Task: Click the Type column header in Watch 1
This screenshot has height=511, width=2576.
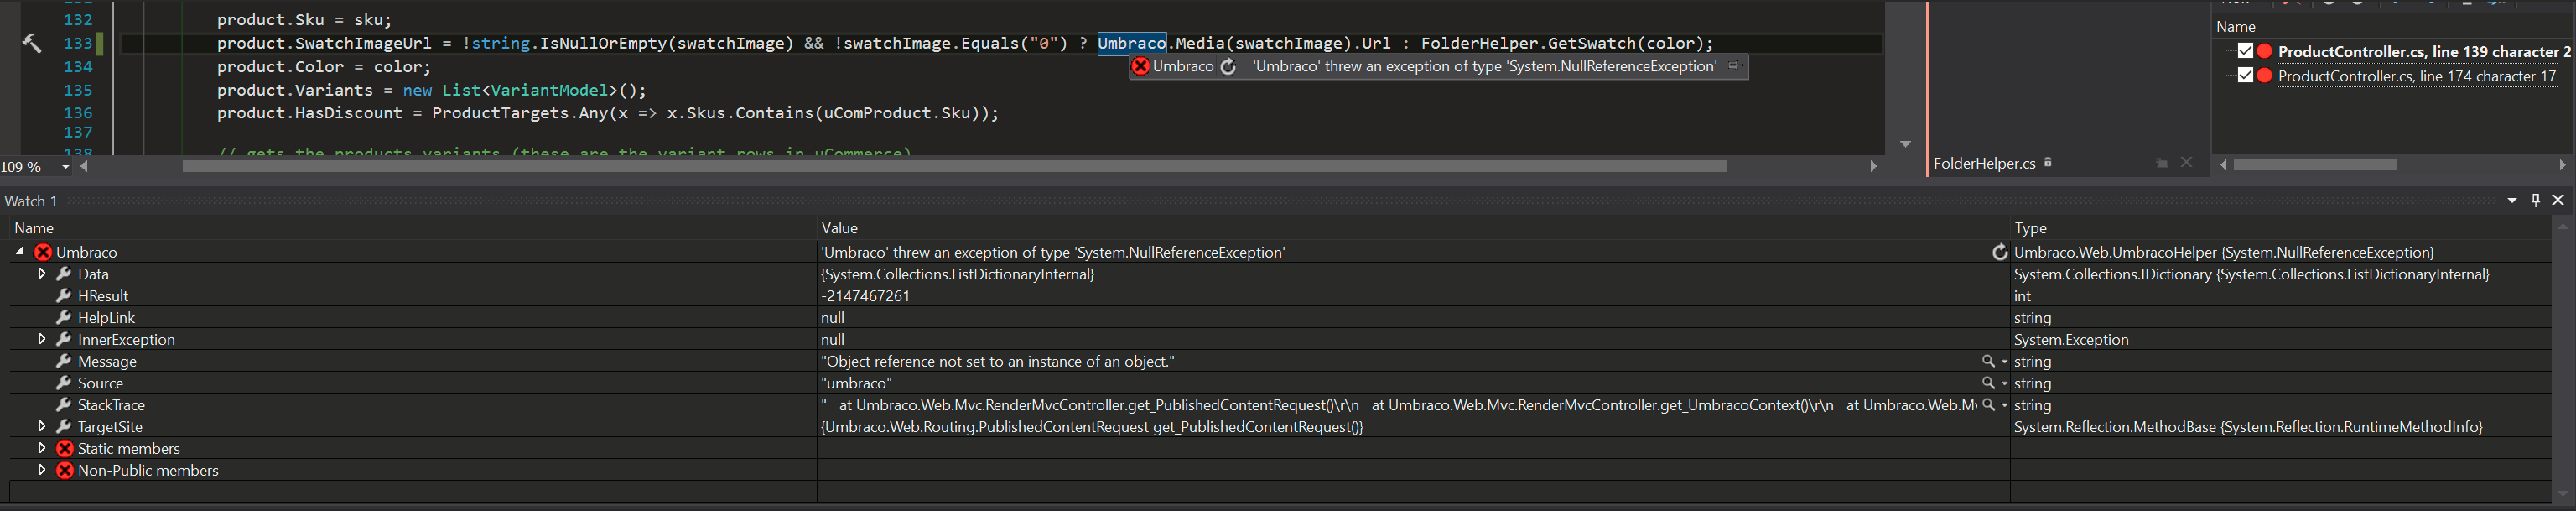Action: coord(2030,228)
